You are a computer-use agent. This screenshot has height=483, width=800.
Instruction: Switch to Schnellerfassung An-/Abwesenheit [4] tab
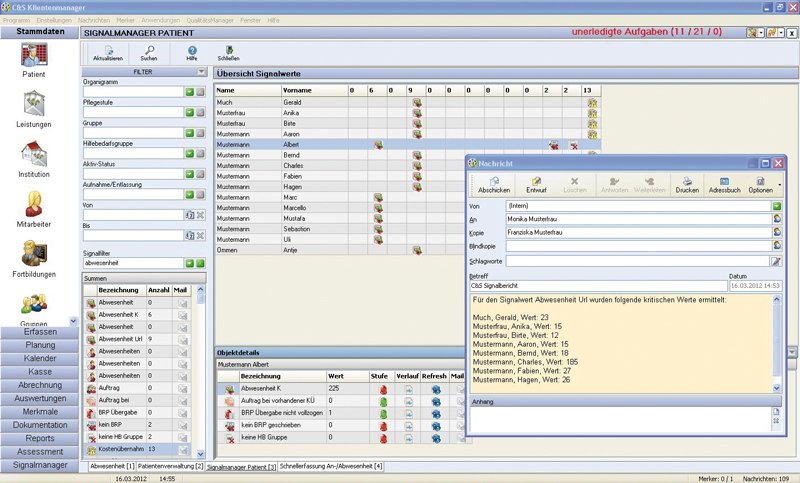point(331,466)
